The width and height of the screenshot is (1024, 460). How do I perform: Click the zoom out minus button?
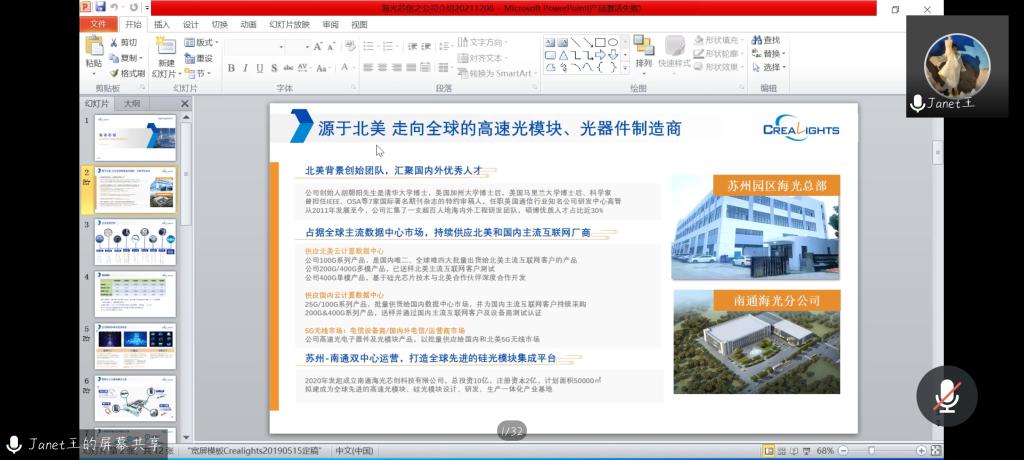(x=843, y=451)
